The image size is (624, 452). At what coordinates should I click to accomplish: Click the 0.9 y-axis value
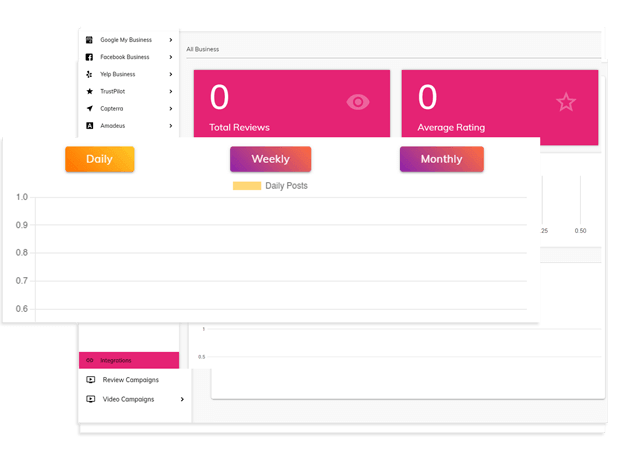tap(22, 225)
